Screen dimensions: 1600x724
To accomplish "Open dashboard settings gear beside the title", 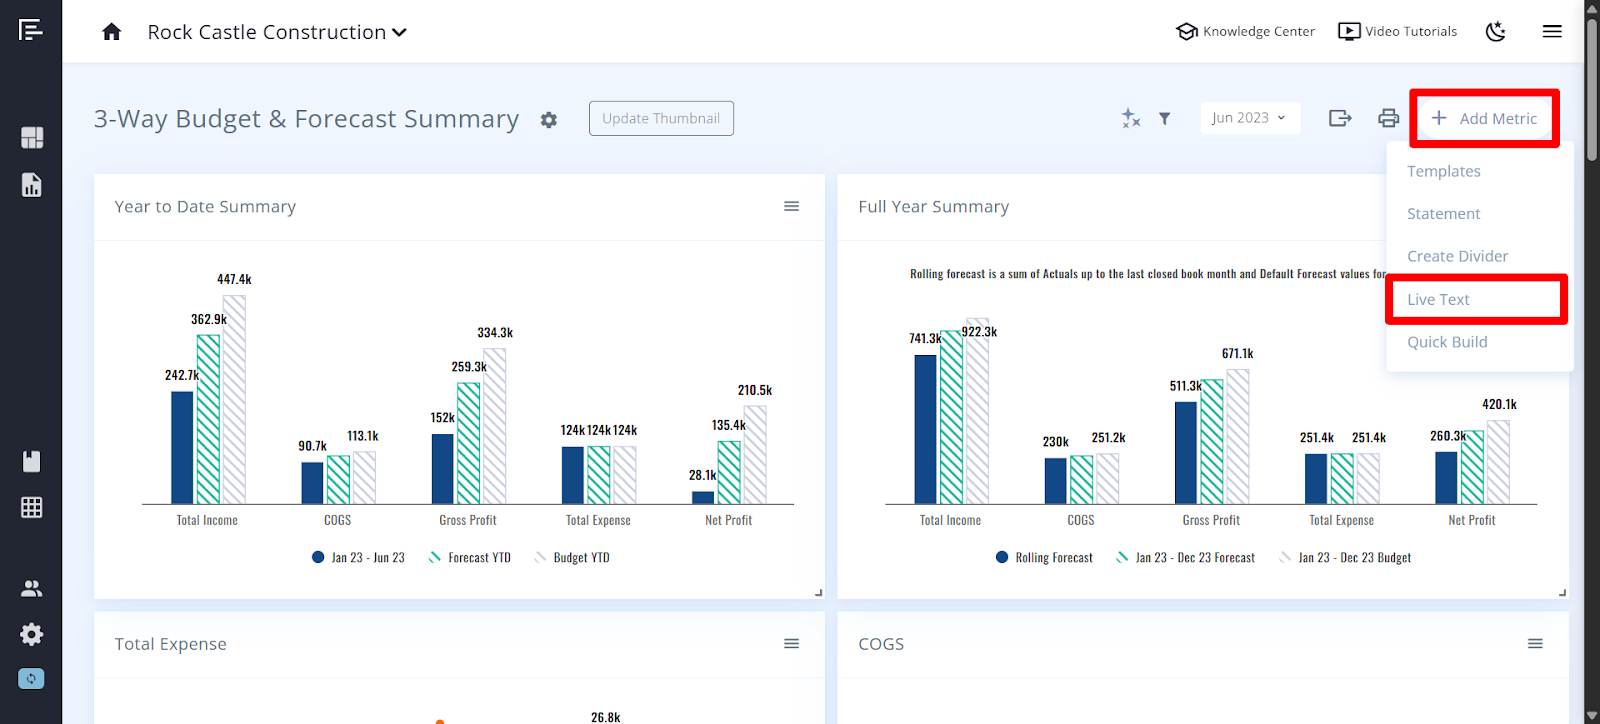I will tap(549, 120).
